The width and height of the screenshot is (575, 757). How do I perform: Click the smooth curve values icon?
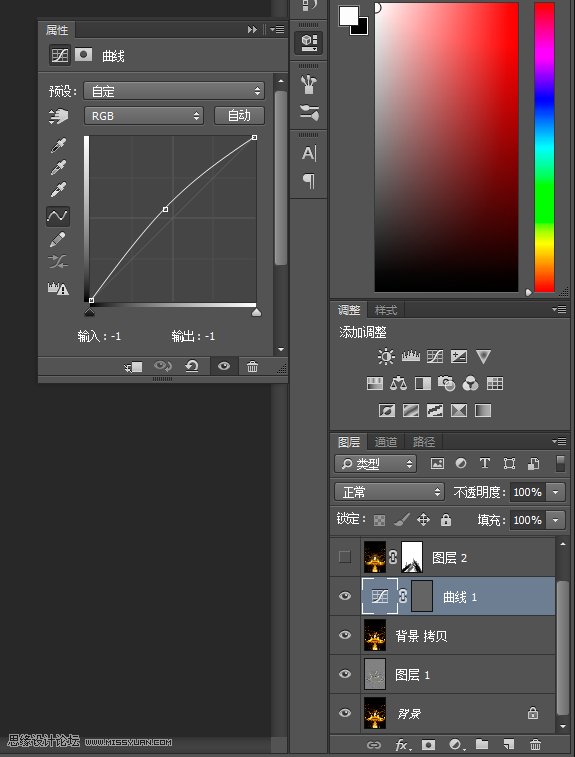pyautogui.click(x=58, y=262)
